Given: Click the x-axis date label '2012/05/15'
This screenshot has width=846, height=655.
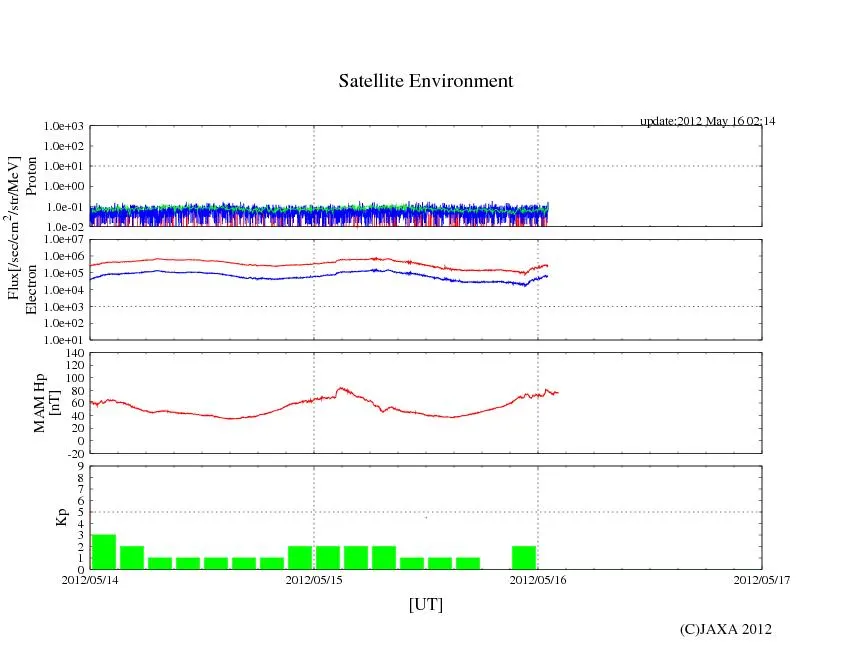Looking at the screenshot, I should [314, 580].
